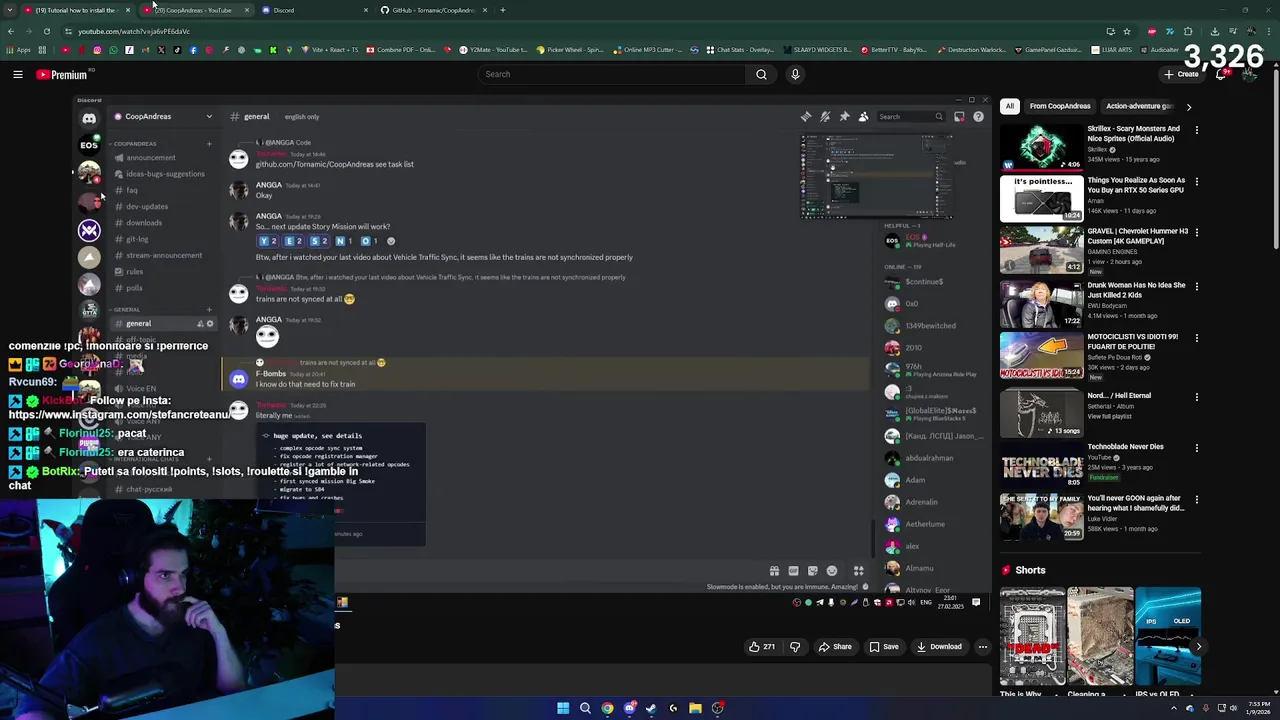Click the YouTube Premium logo
The height and width of the screenshot is (720, 1280).
[x=63, y=74]
